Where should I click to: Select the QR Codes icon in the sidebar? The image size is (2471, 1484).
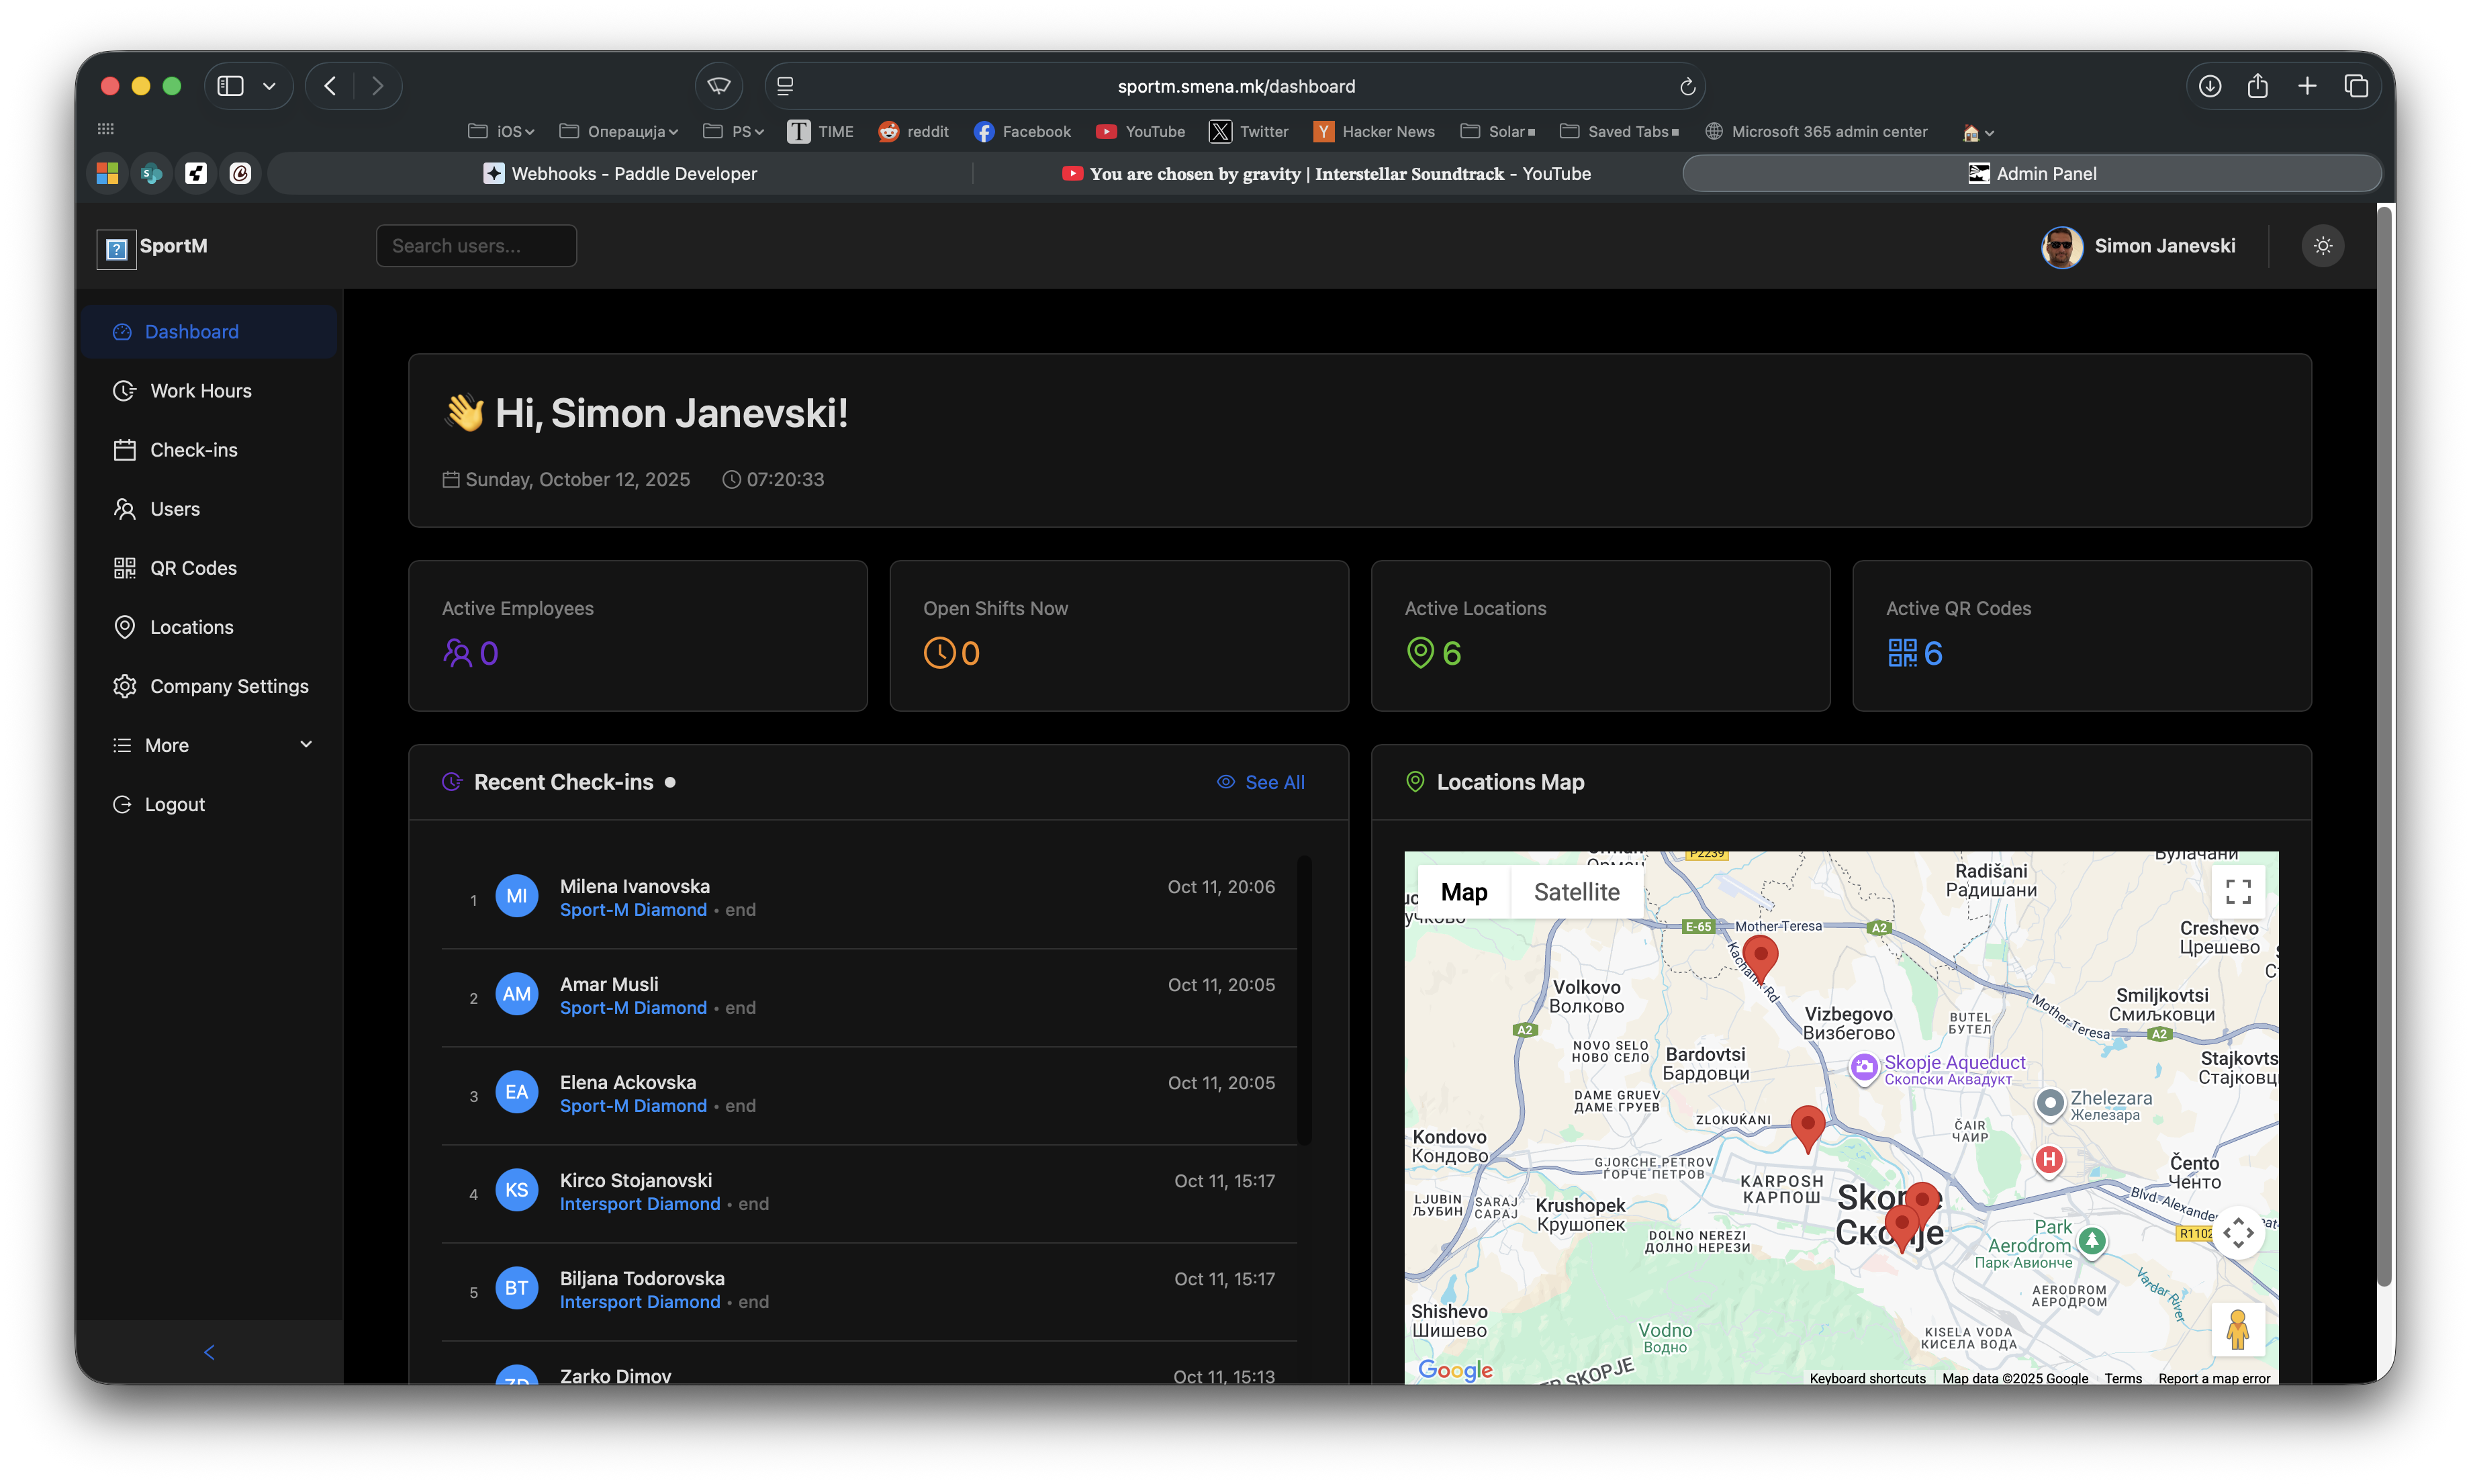(x=124, y=567)
